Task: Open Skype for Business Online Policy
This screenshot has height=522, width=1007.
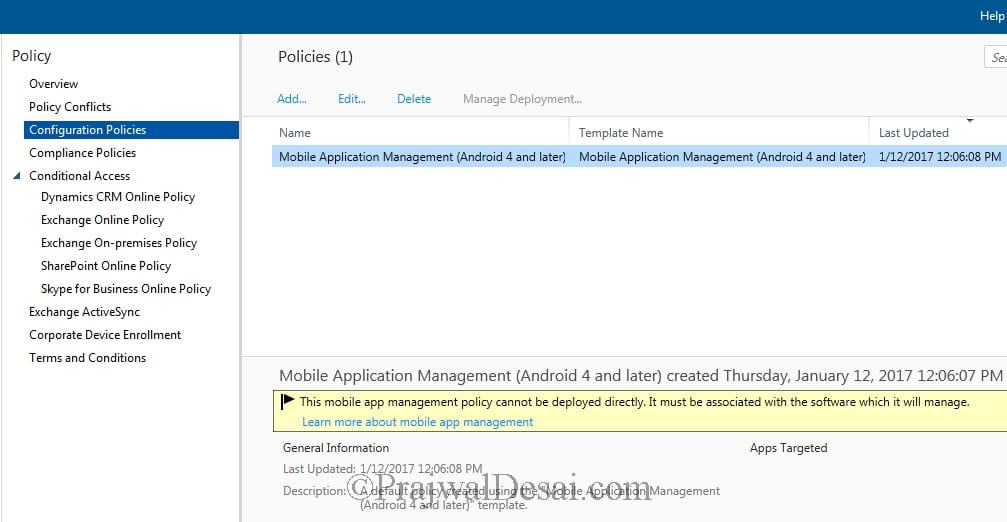Action: coord(126,289)
